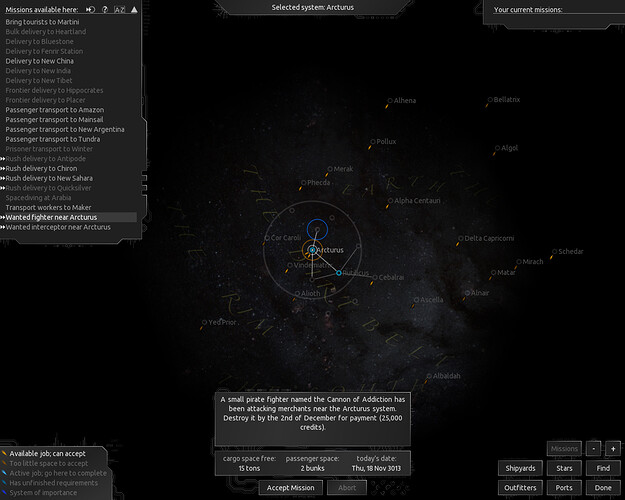Select Frontier delivery to Placer mission

(45, 100)
